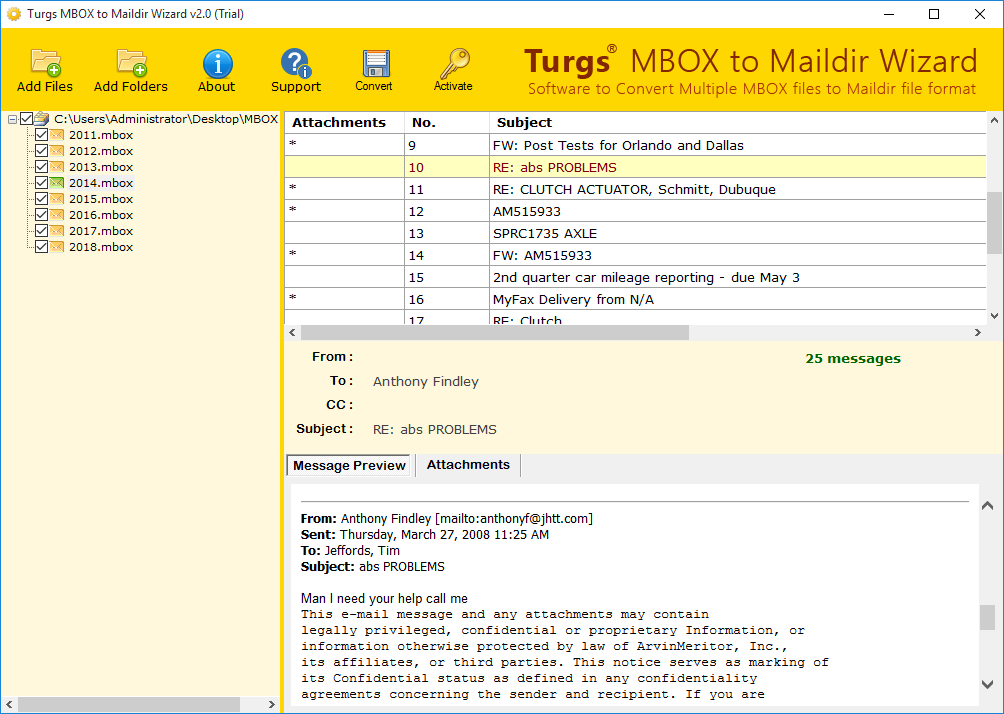
Task: Click the No. column header
Action: pos(447,122)
